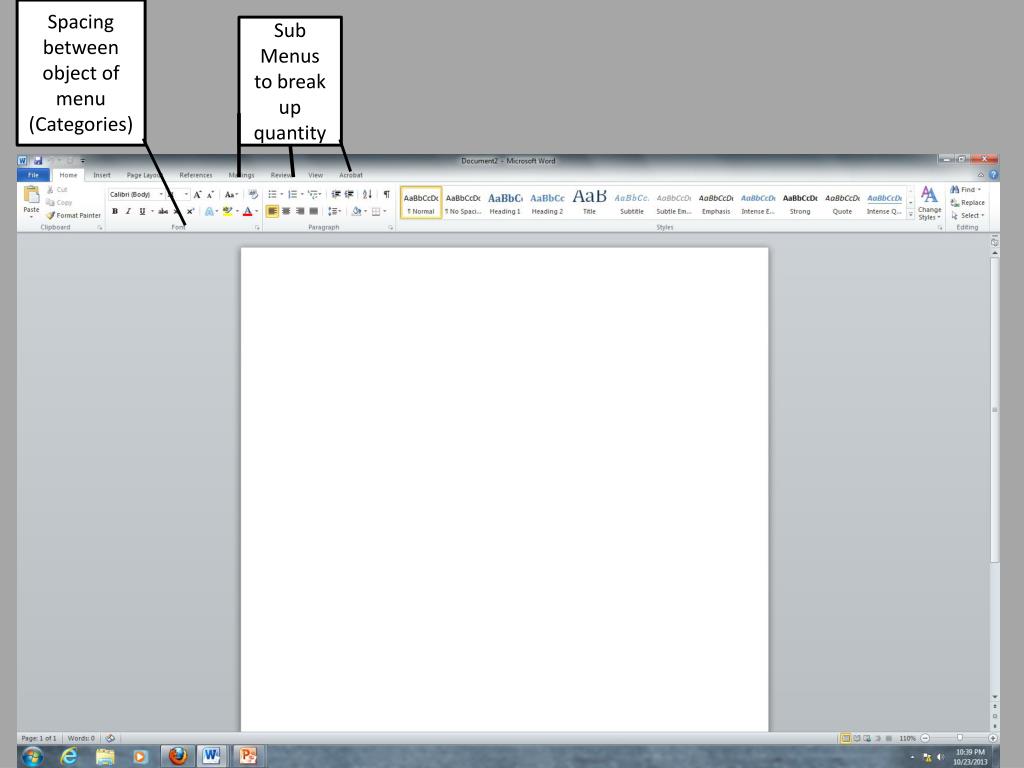The image size is (1024, 768).
Task: Select the Home tab
Action: click(68, 175)
